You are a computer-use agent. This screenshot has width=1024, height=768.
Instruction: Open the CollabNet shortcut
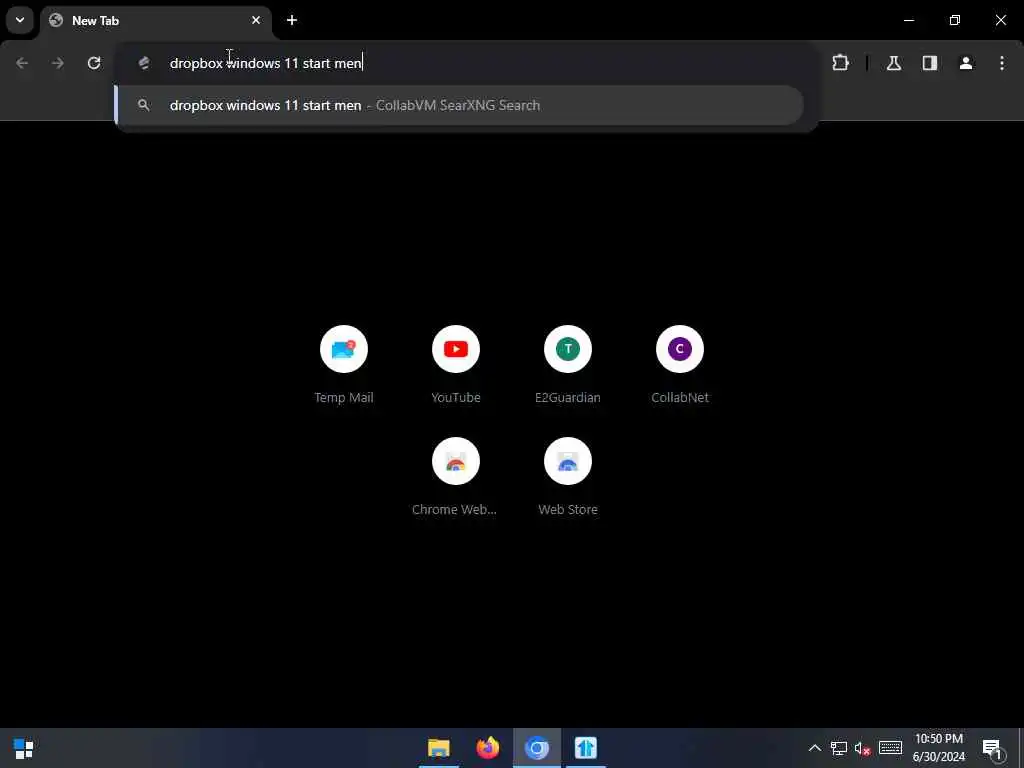(x=680, y=365)
